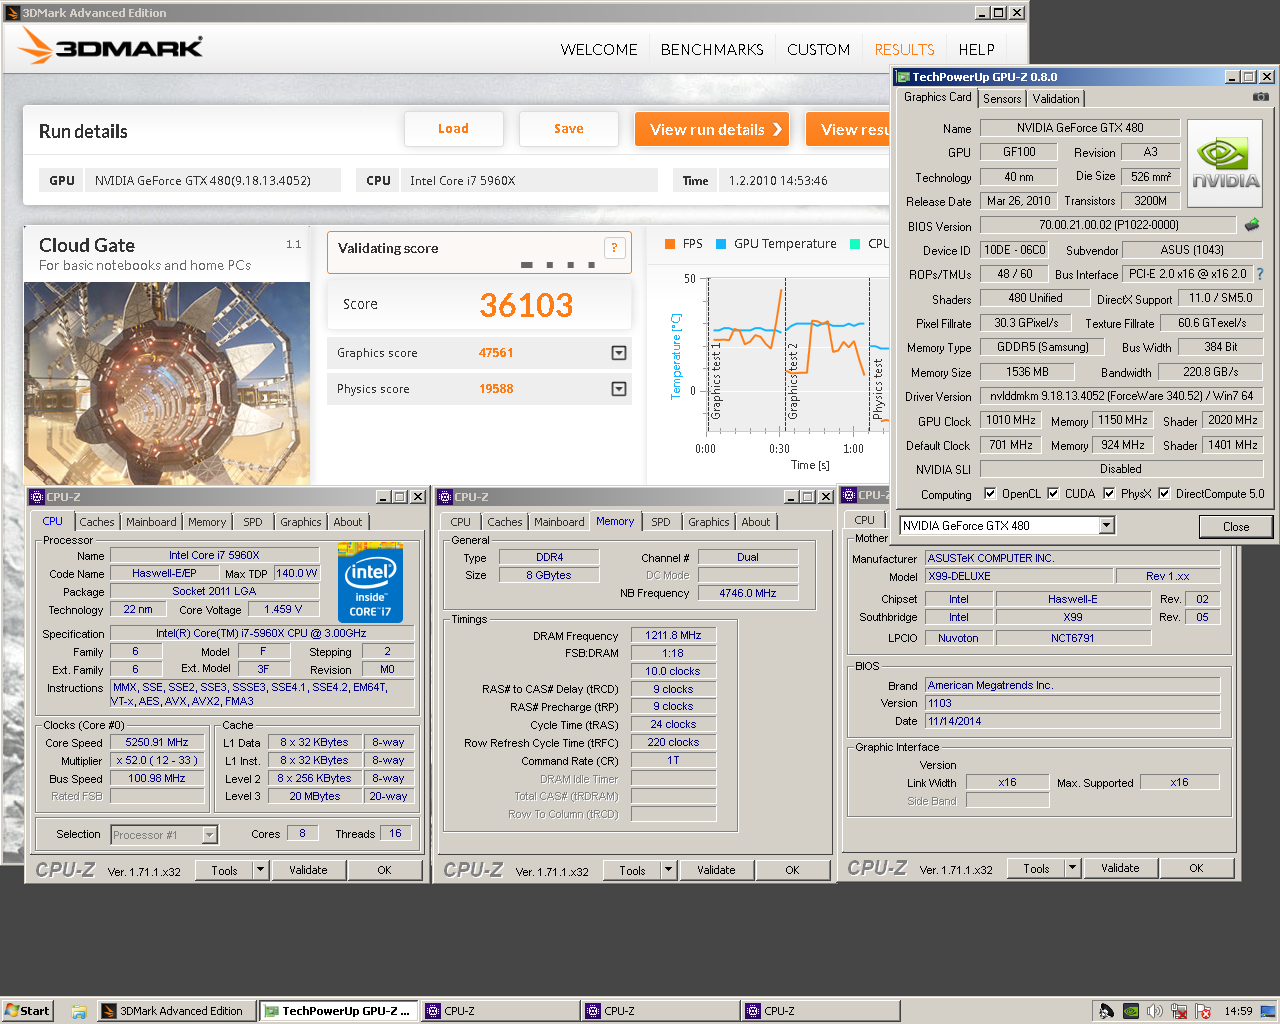The image size is (1280, 1024).
Task: Click Validate in CPU-Z processor window
Action: [x=308, y=870]
